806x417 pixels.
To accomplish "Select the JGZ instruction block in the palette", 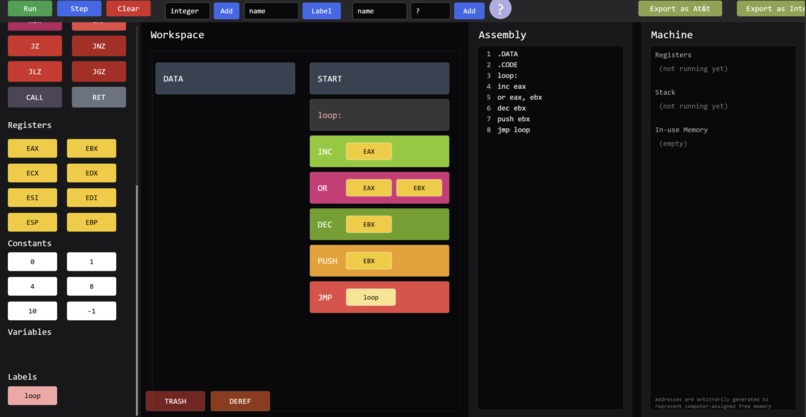I will coord(99,71).
